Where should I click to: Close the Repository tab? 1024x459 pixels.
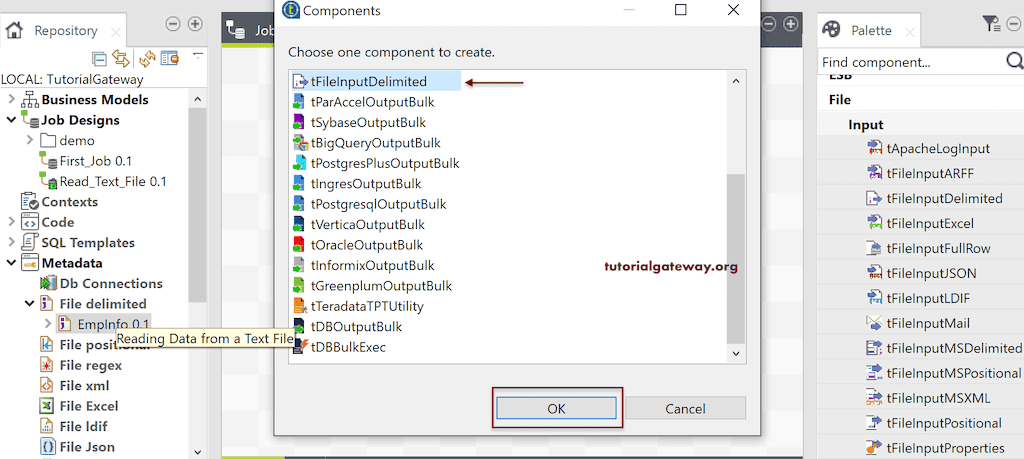tap(116, 31)
